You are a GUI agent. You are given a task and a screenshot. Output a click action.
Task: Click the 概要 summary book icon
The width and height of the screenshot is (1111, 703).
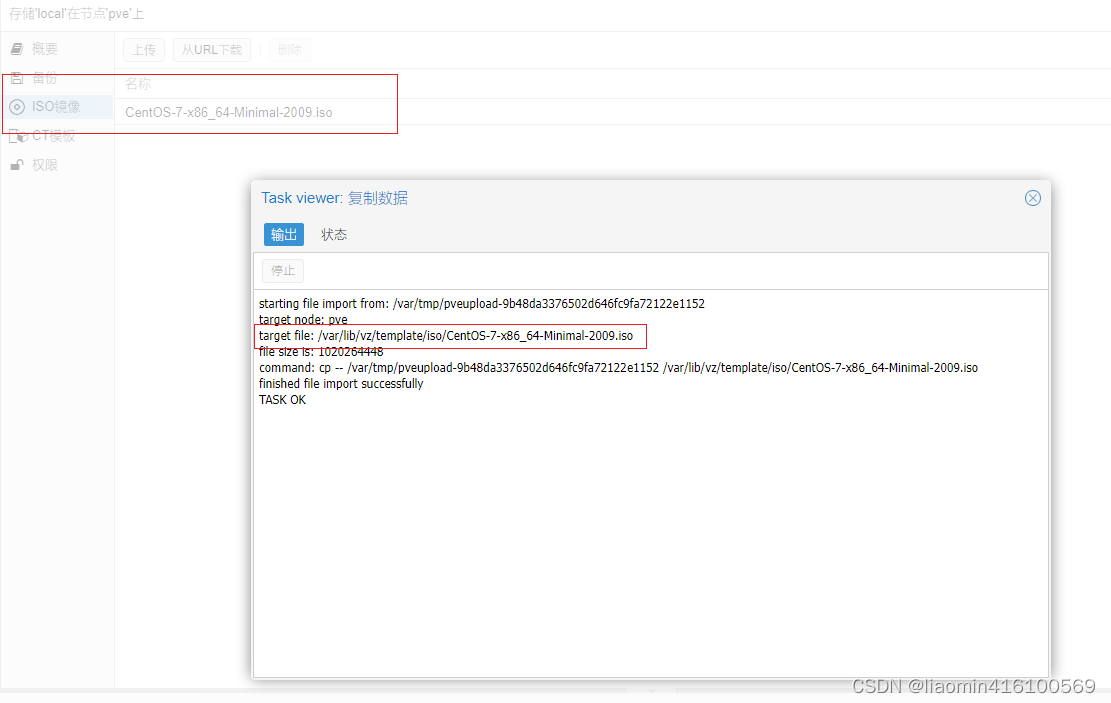(x=17, y=49)
